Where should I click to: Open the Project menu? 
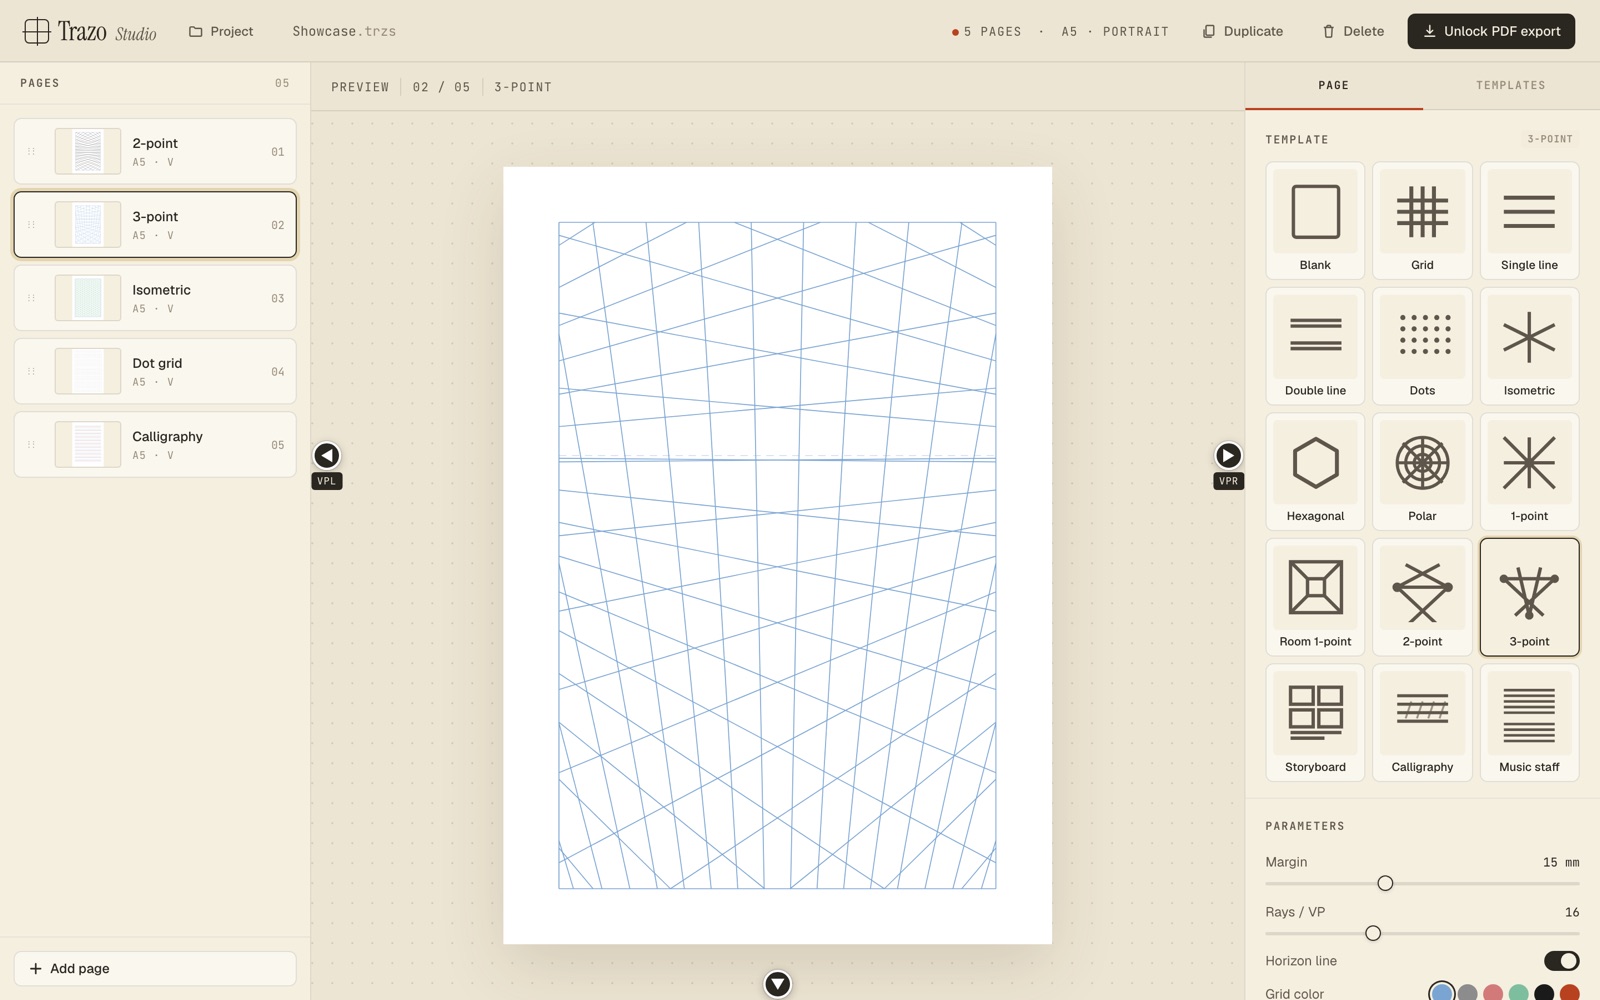pos(221,31)
